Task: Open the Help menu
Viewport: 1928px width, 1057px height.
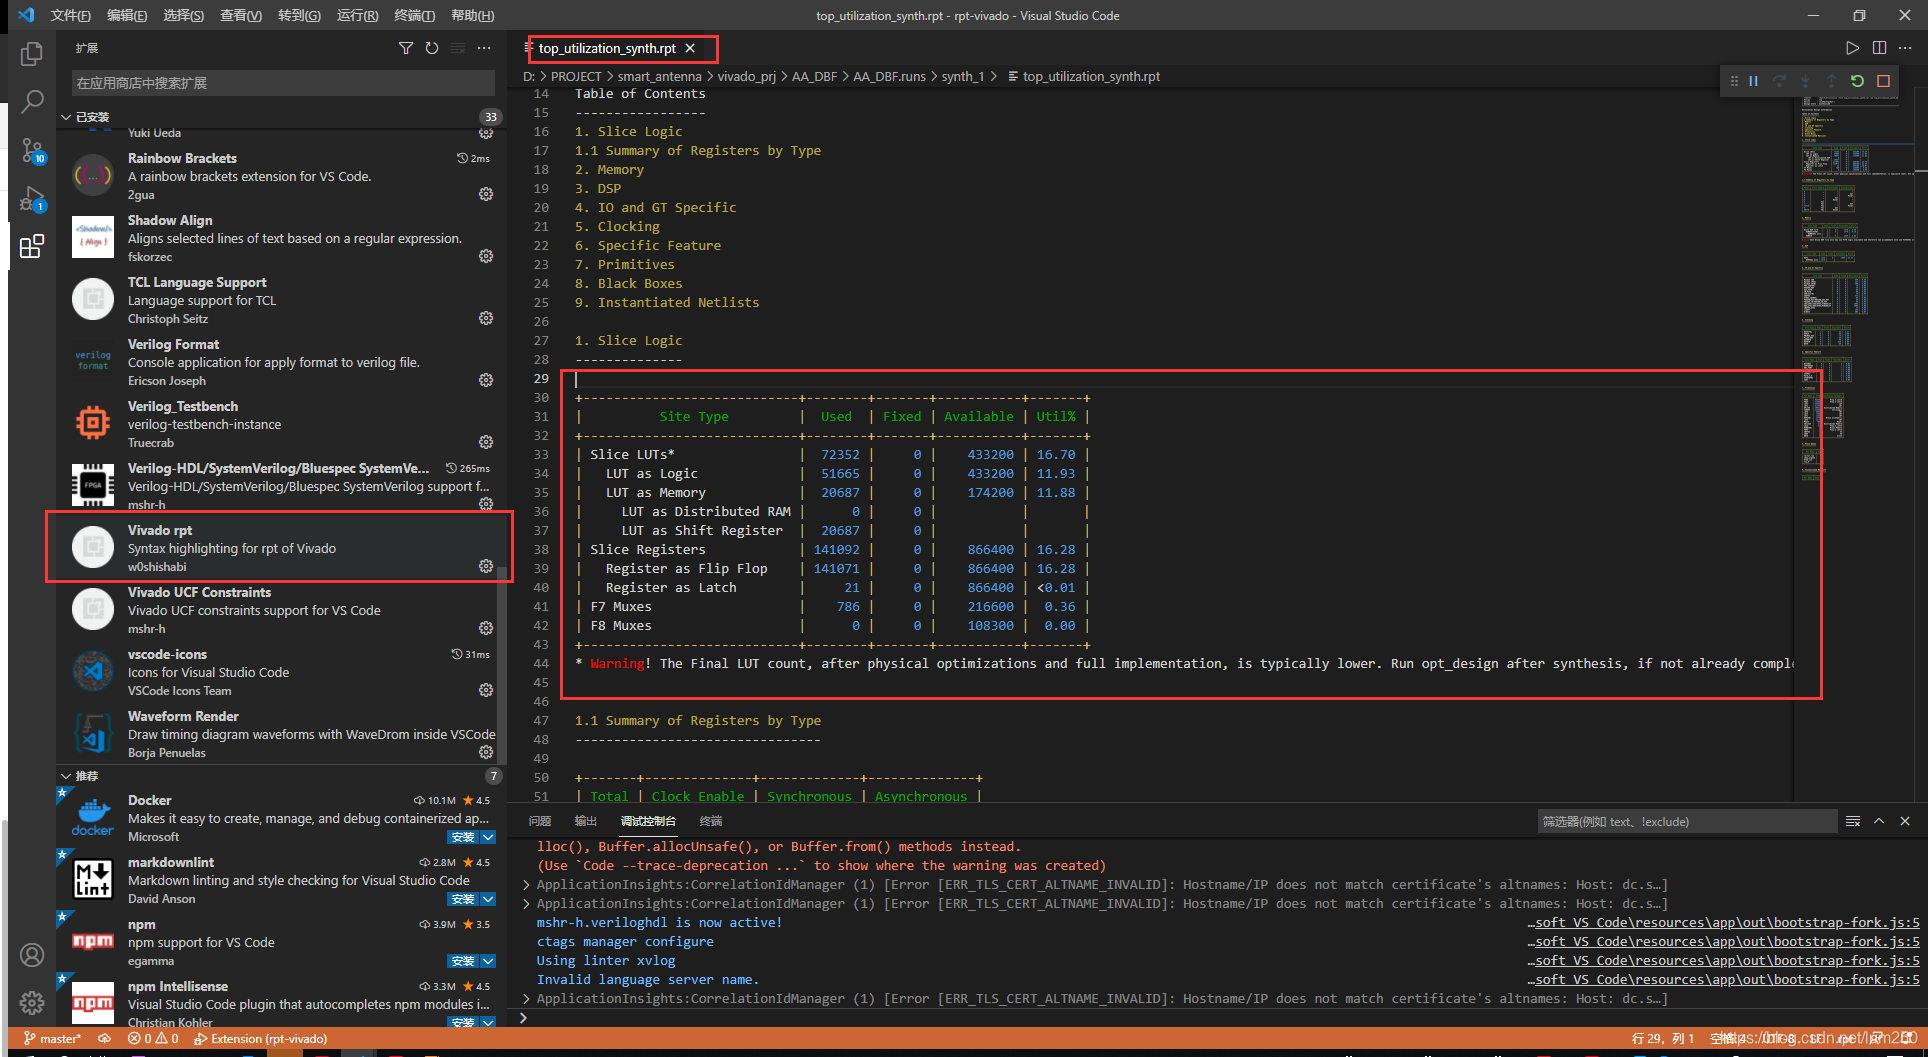Action: [x=472, y=15]
